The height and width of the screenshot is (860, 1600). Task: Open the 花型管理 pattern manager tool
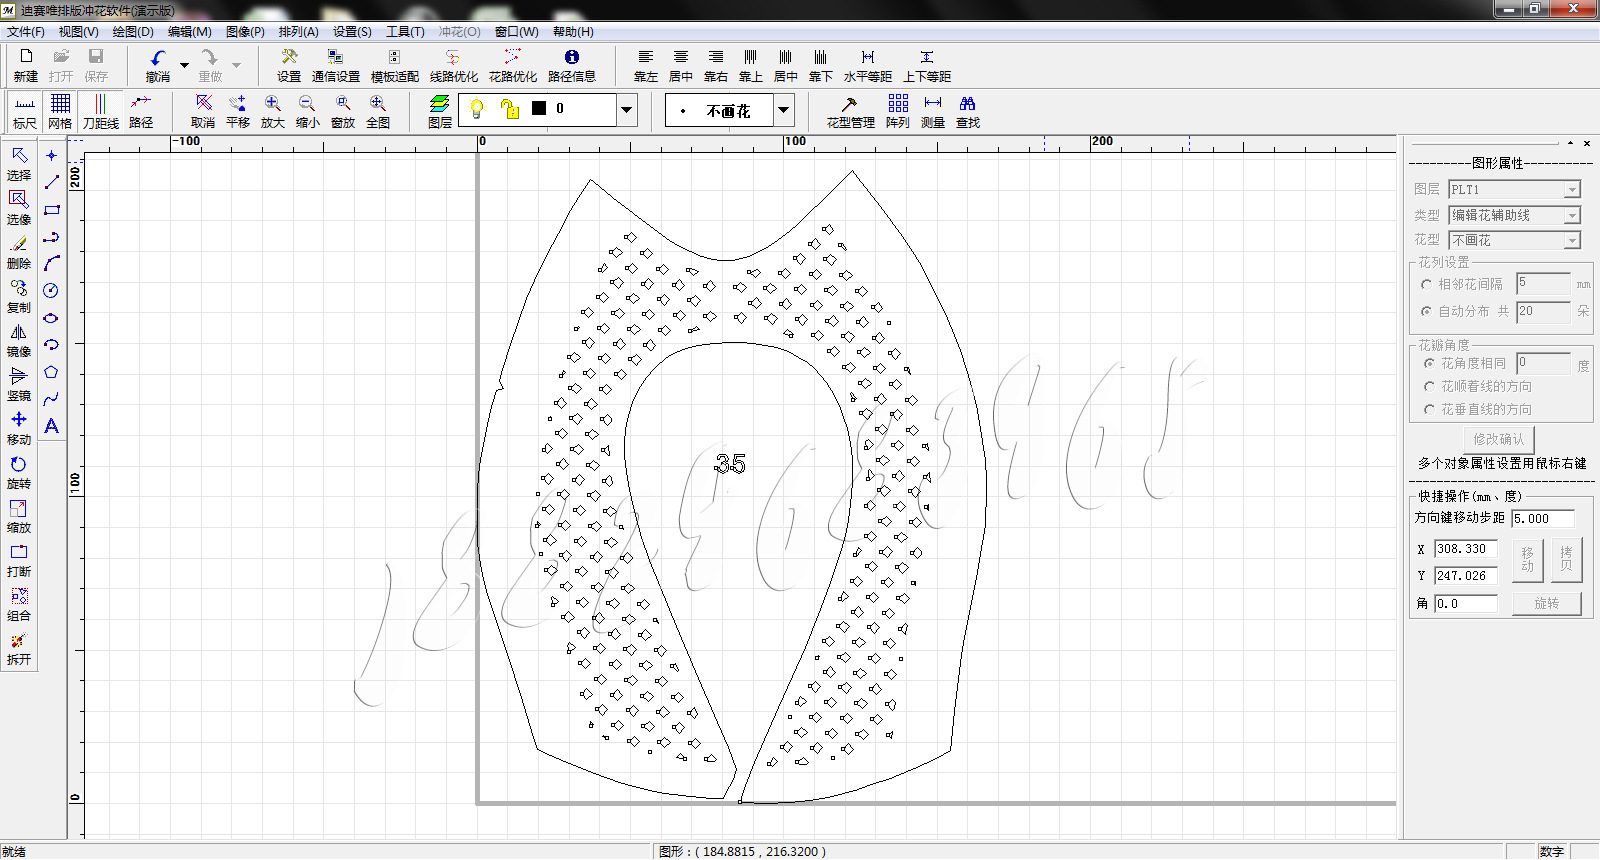(850, 111)
